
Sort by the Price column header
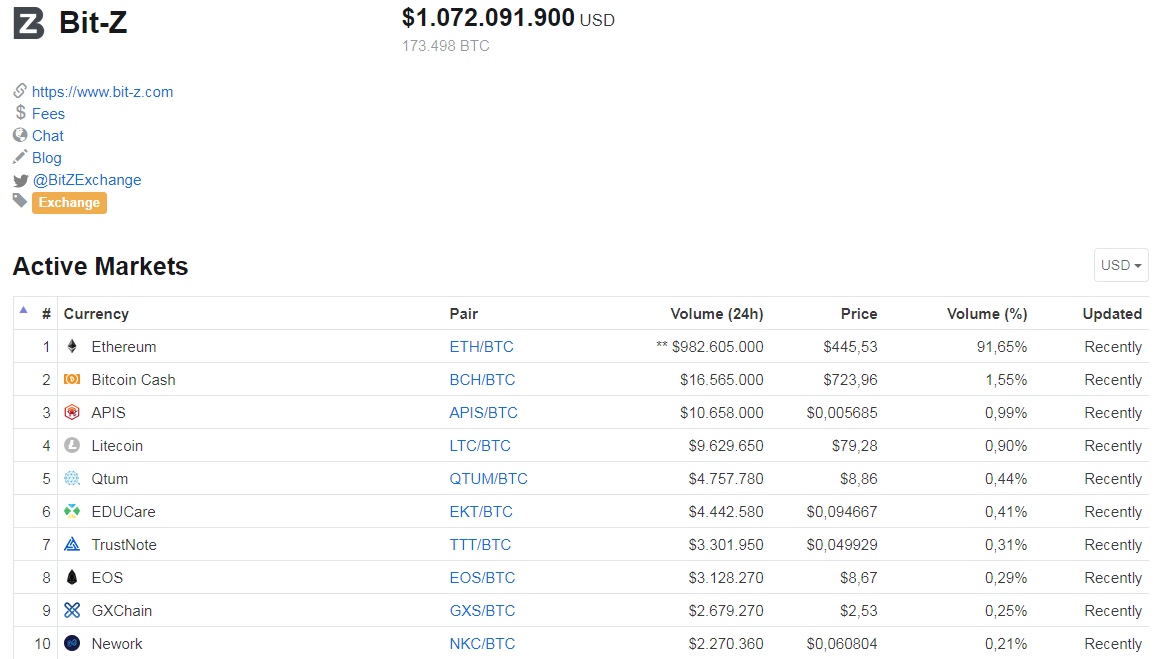[859, 314]
